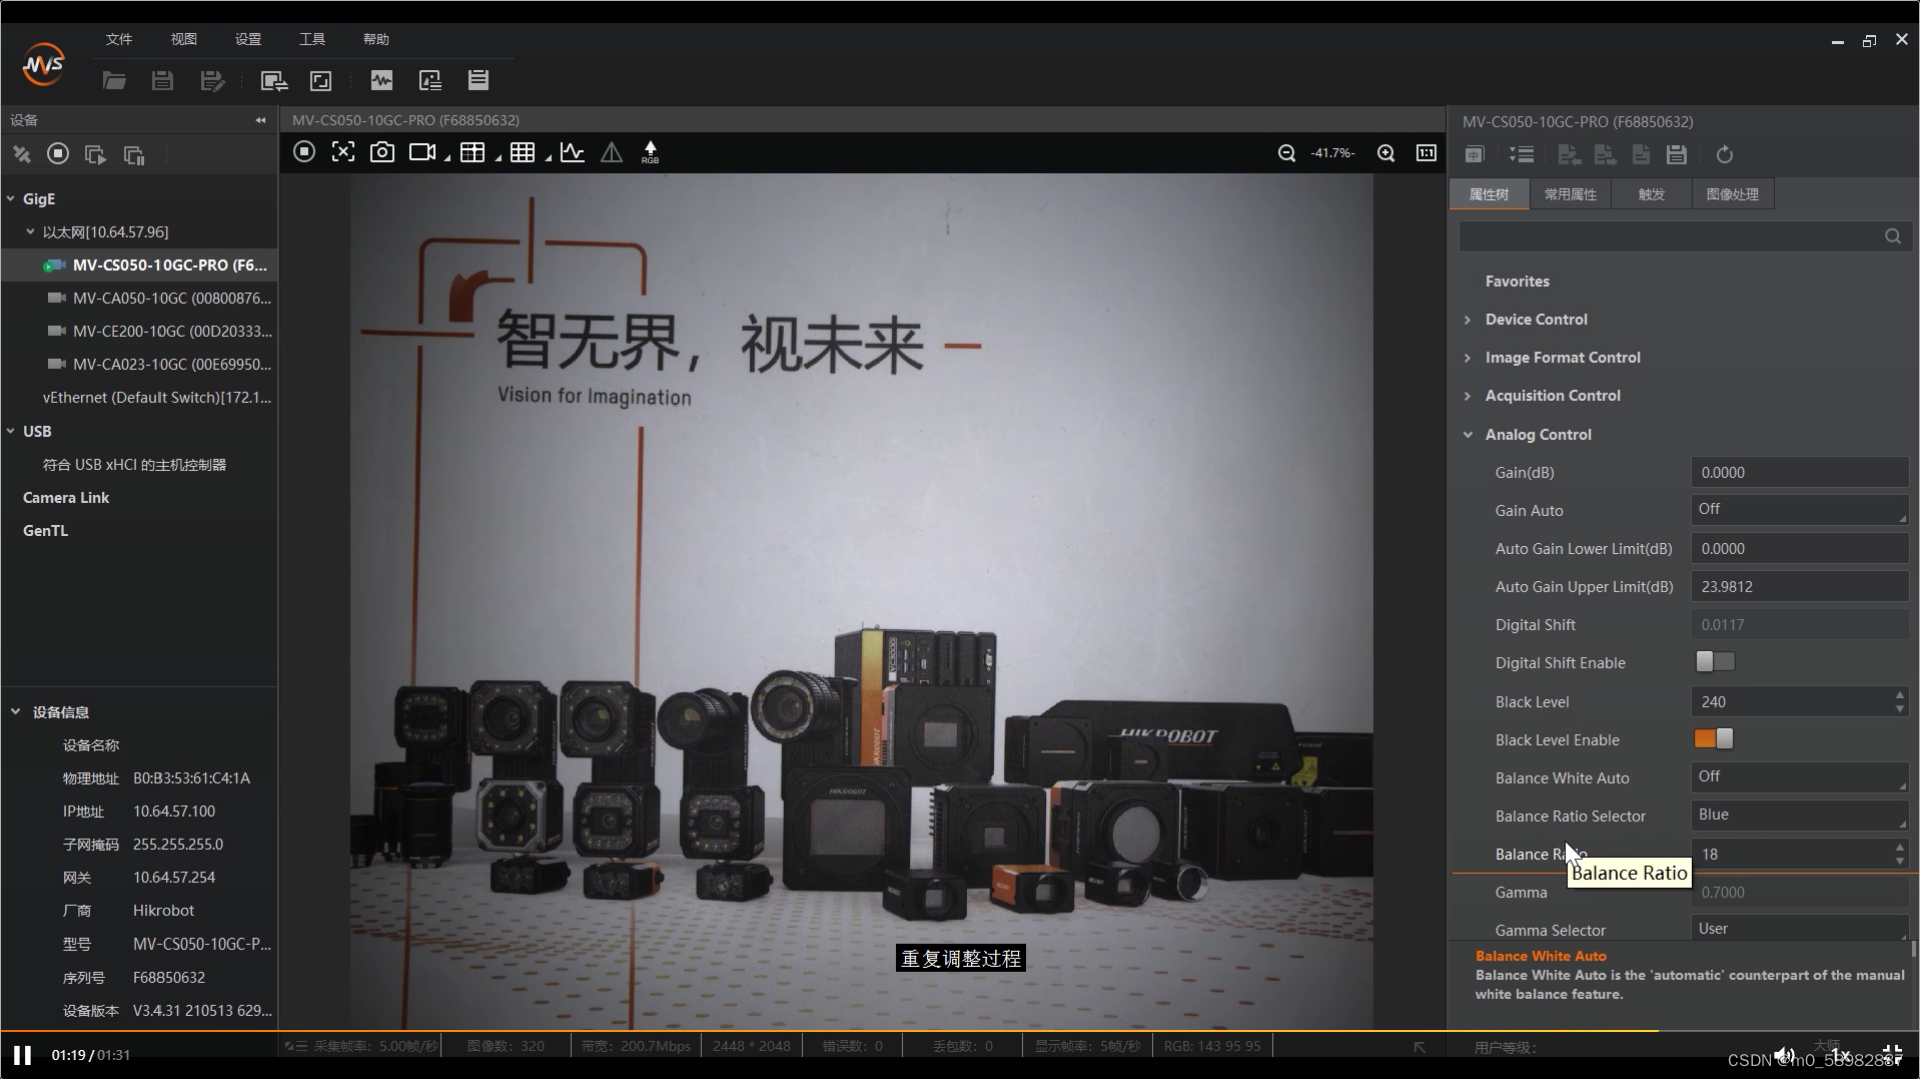
Task: Click the zoom-in magnifier icon
Action: [1386, 152]
